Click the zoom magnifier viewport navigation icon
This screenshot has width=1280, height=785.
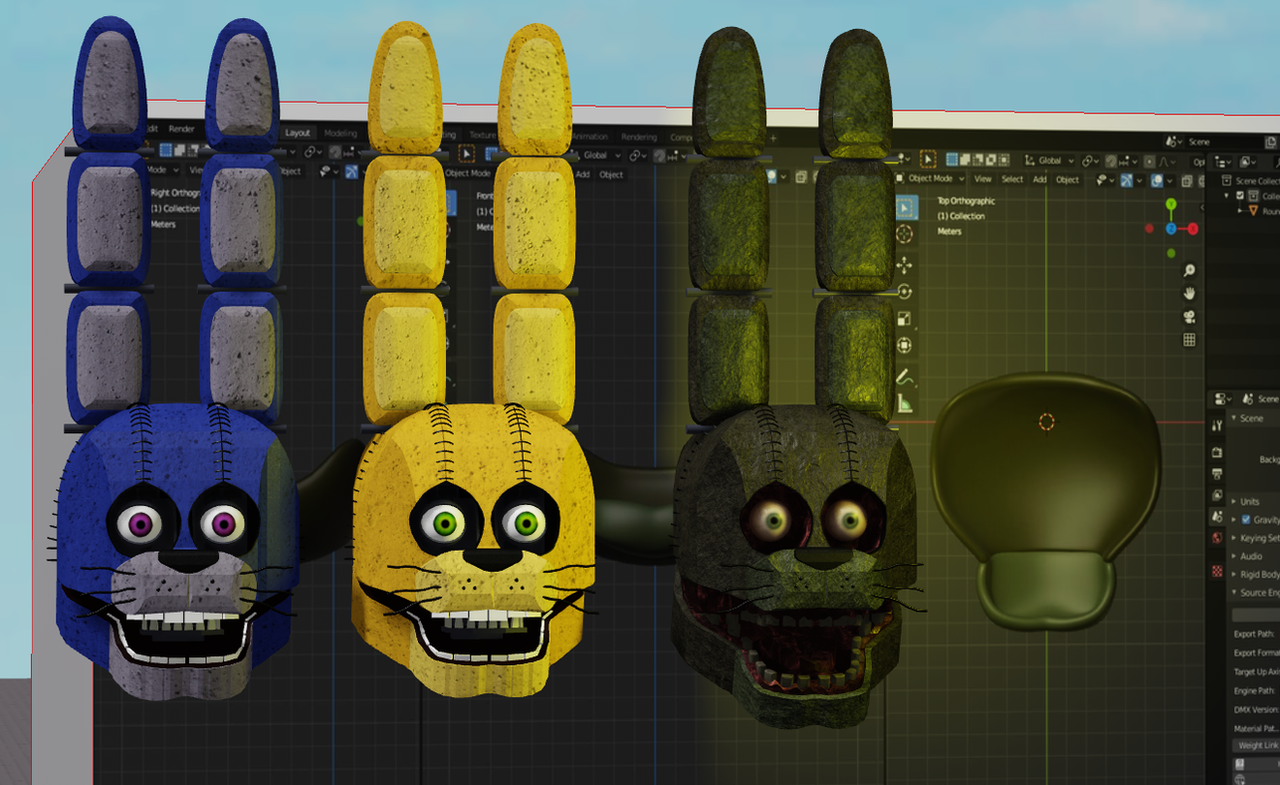tap(1189, 270)
